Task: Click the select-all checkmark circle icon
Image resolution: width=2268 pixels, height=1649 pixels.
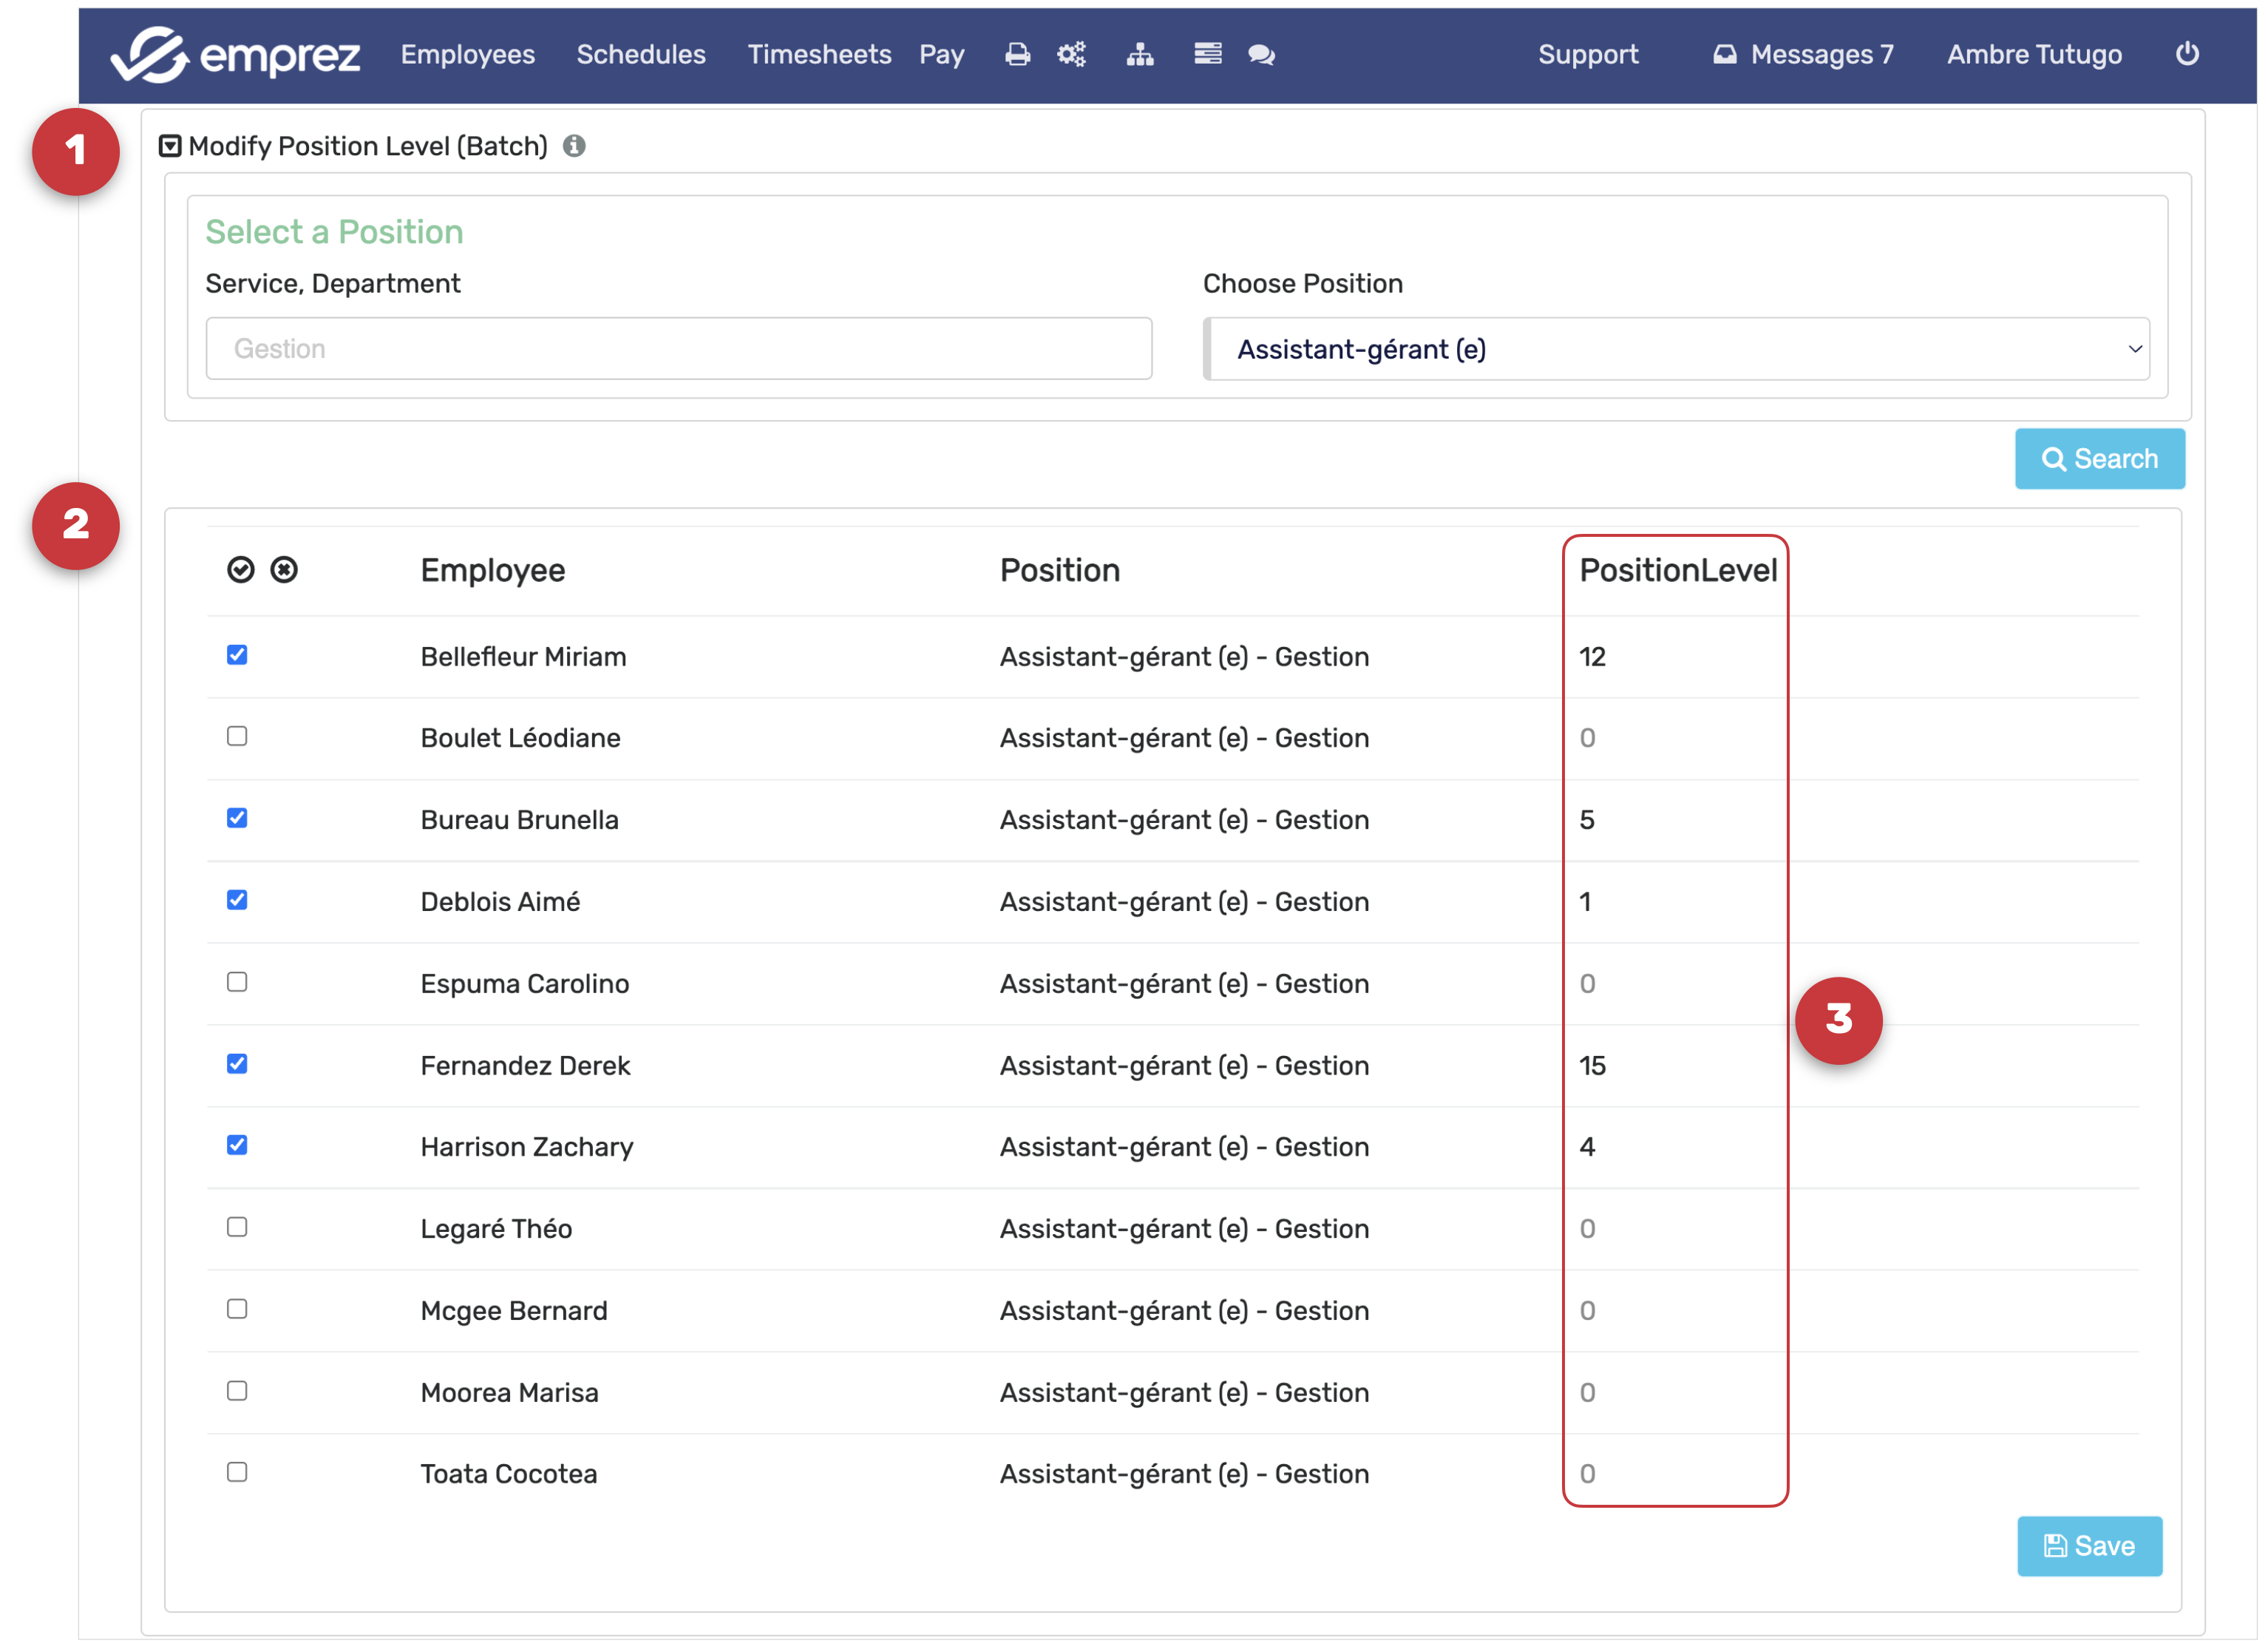Action: click(240, 570)
